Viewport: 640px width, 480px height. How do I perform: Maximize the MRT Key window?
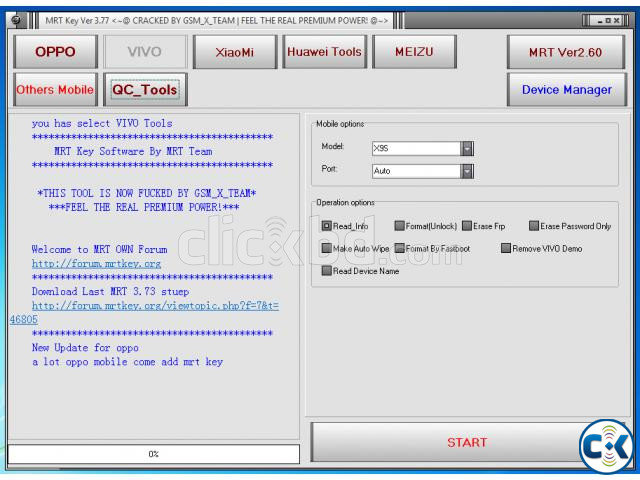tap(608, 20)
